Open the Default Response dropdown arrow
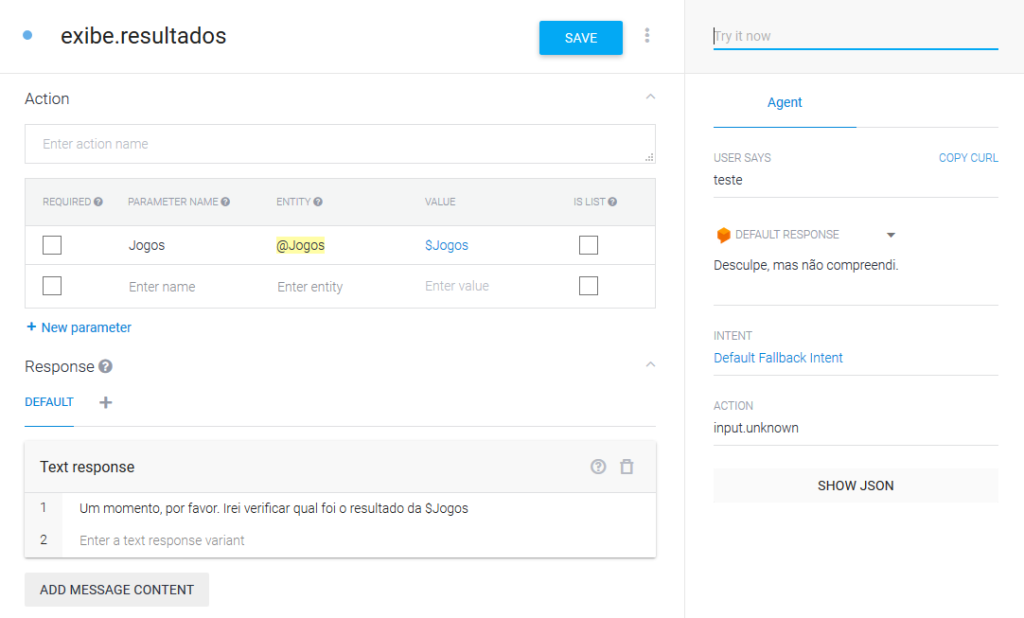 coord(891,235)
